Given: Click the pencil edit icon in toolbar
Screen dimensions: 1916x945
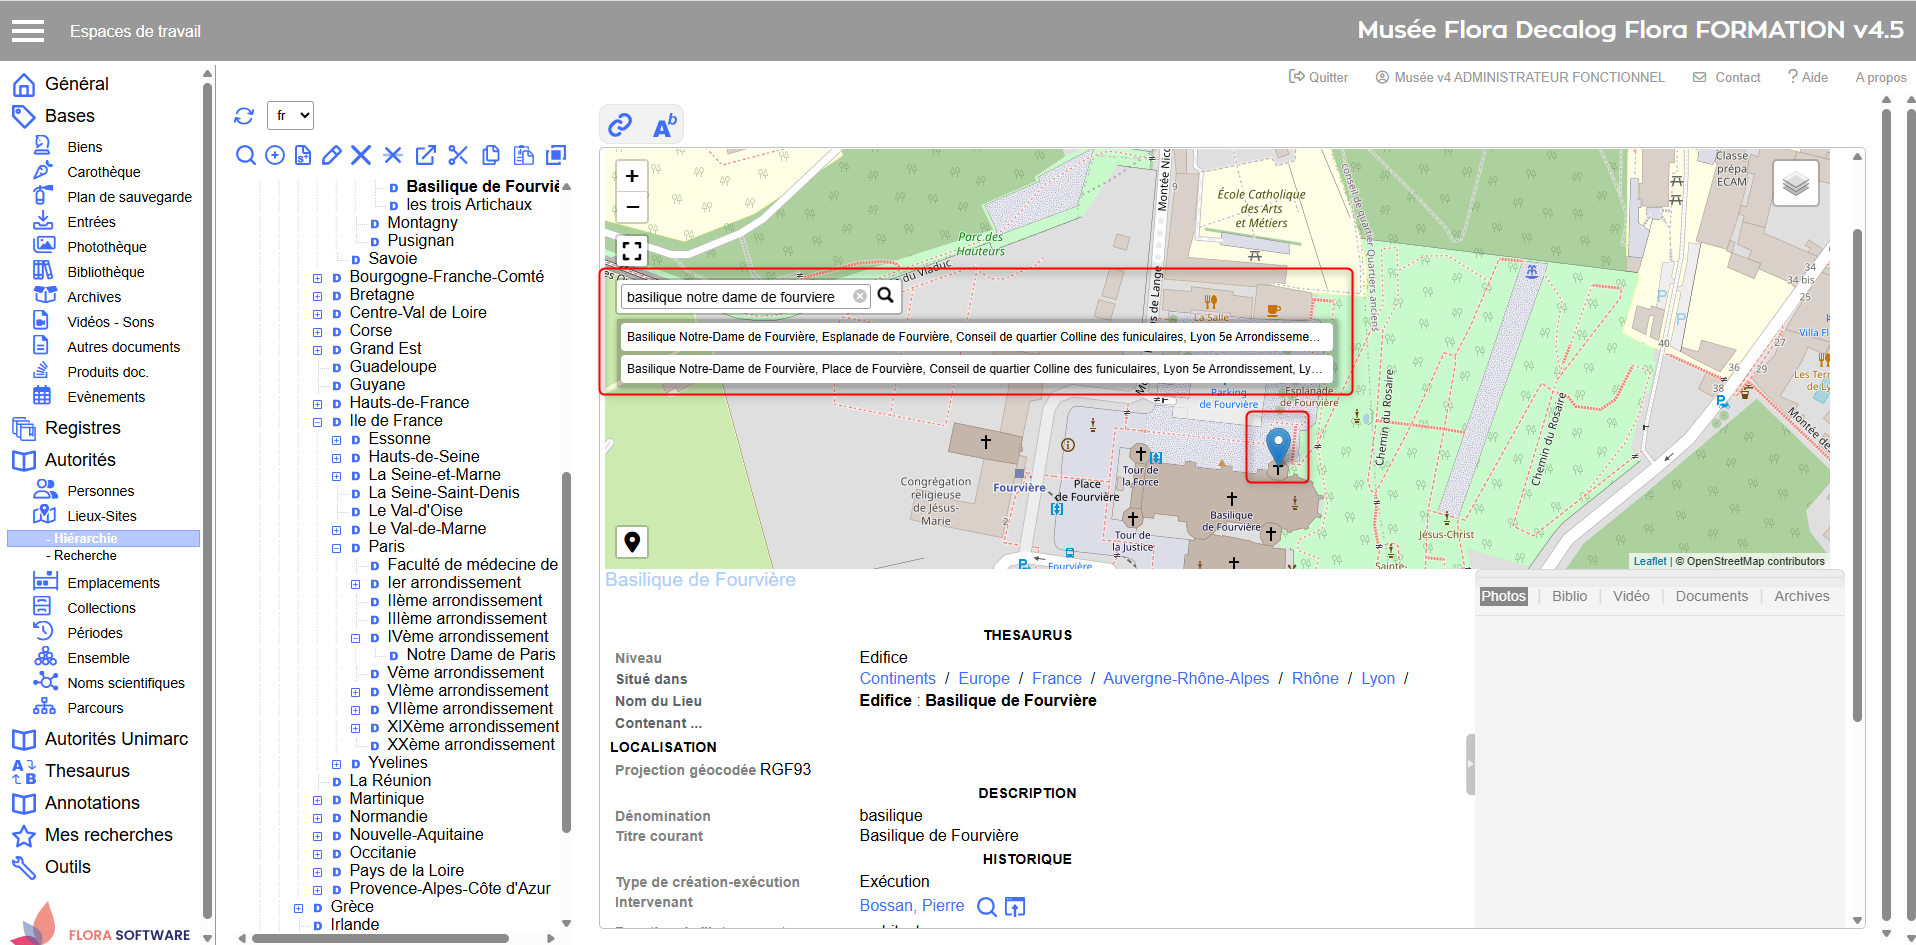Looking at the screenshot, I should point(332,155).
